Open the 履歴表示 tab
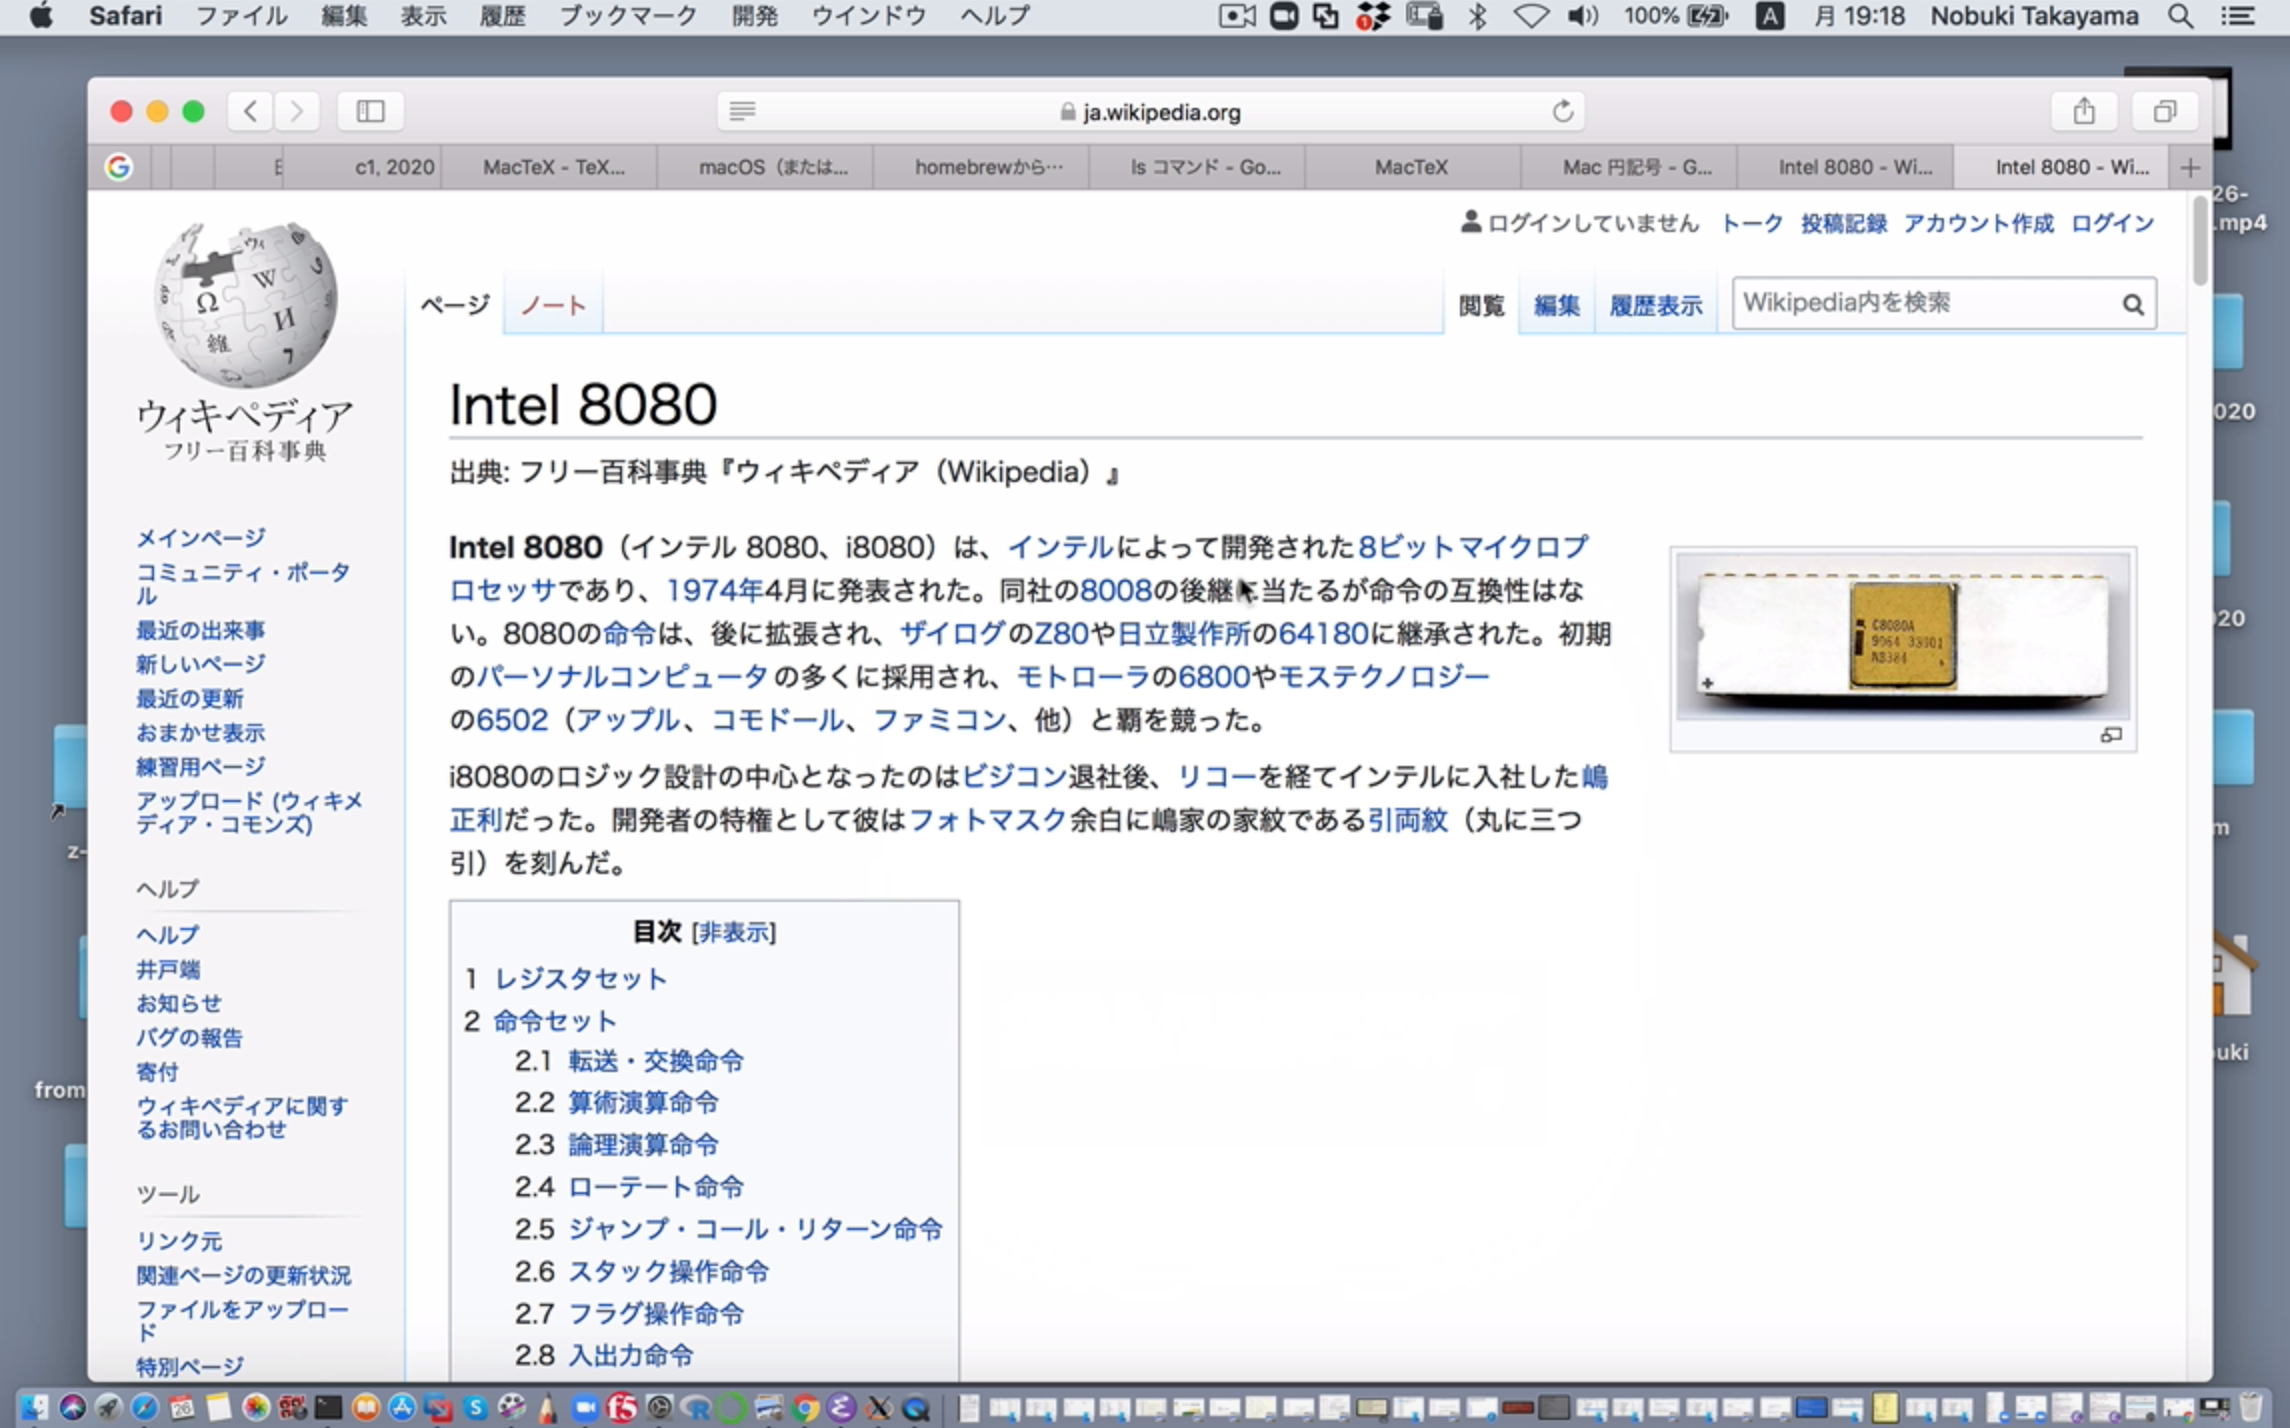 click(1655, 305)
